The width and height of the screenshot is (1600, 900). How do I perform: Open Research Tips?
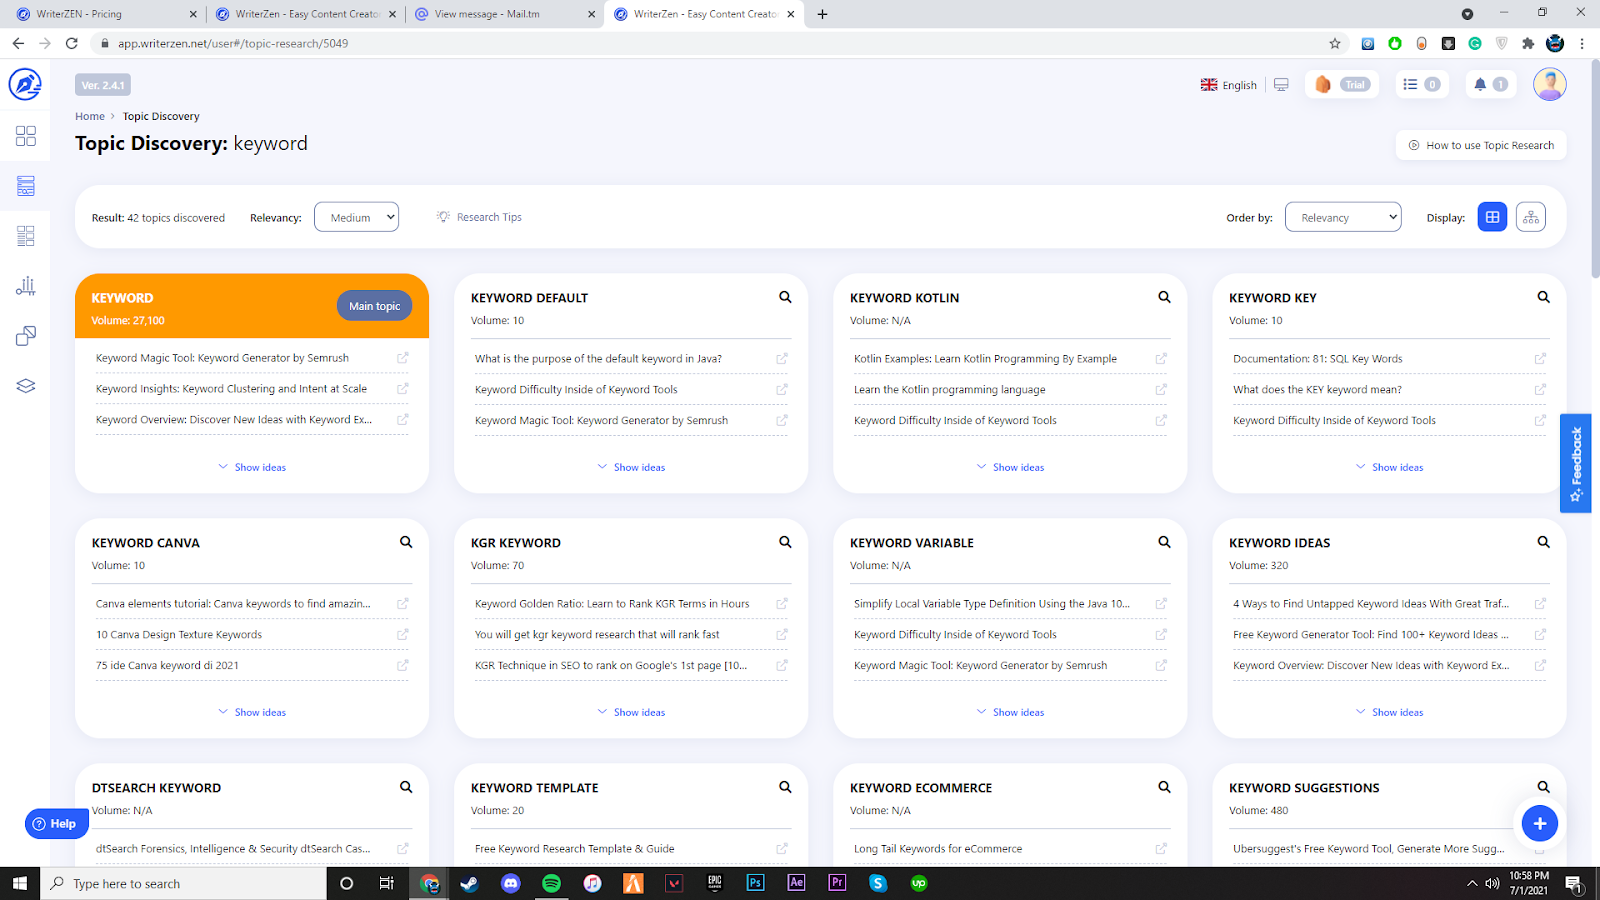pyautogui.click(x=480, y=217)
